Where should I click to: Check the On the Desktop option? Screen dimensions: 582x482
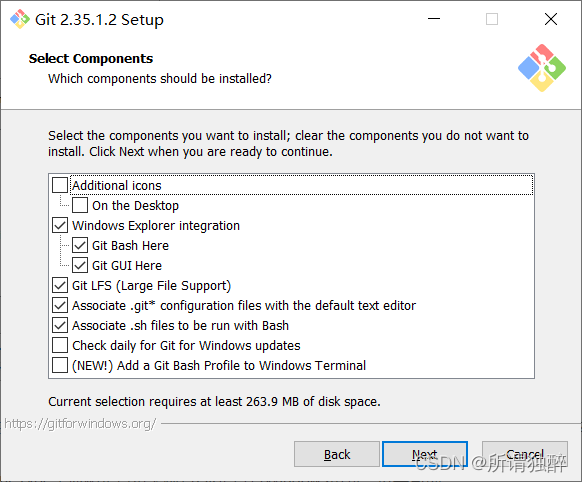pos(80,205)
